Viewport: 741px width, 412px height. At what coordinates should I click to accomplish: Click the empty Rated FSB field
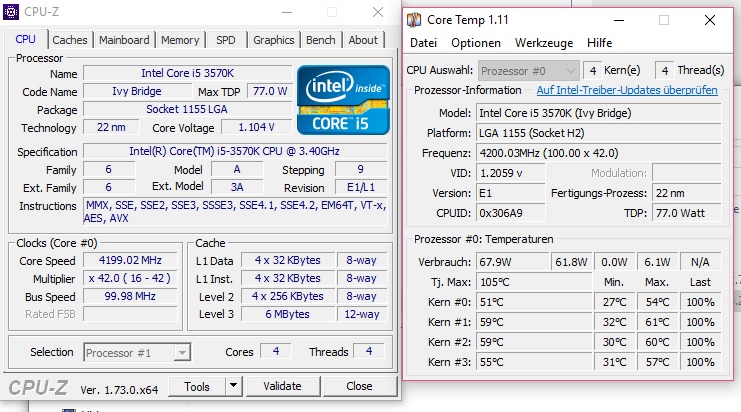(130, 314)
